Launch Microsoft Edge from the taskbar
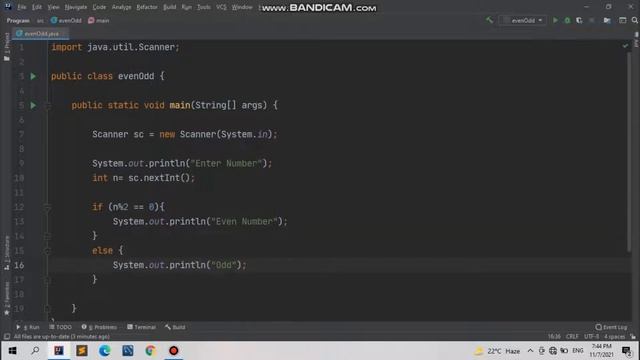Image resolution: width=640 pixels, height=360 pixels. [104, 351]
